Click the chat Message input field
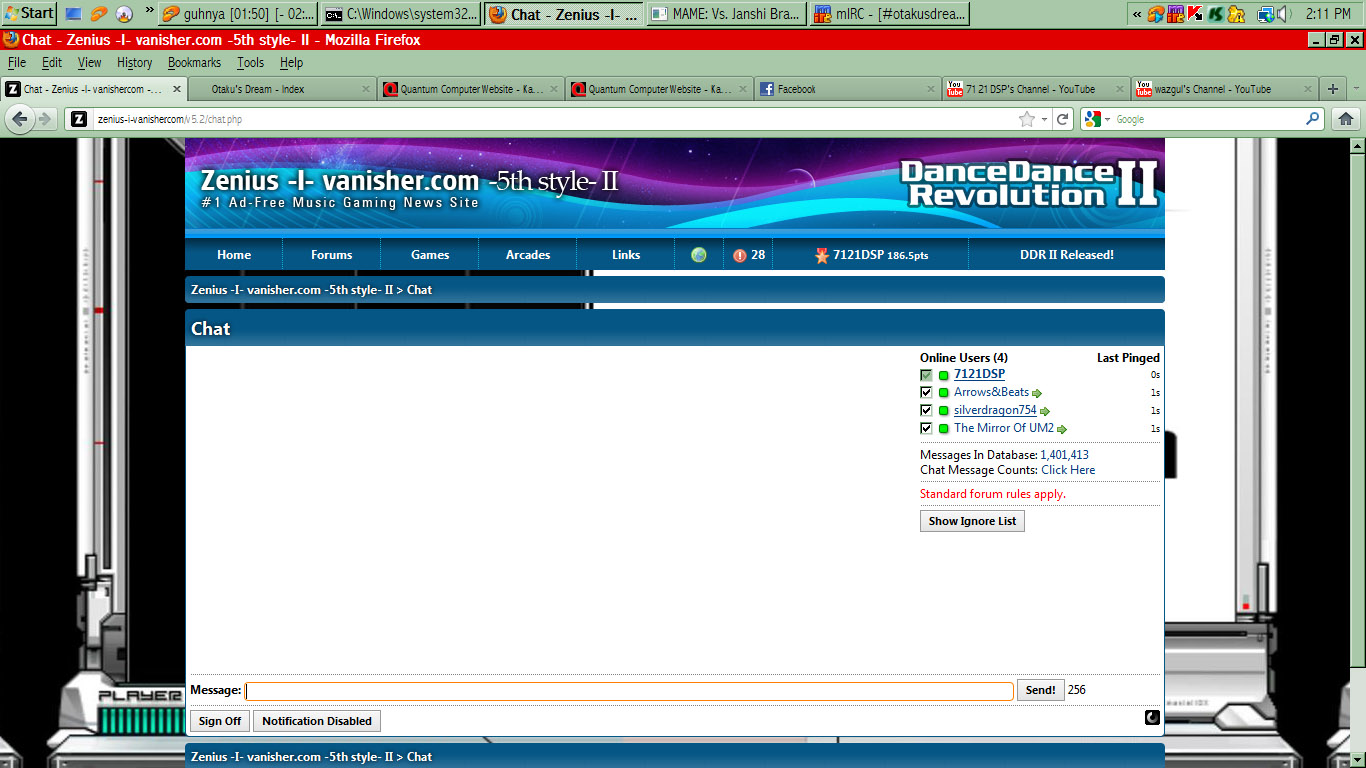Viewport: 1366px width, 768px height. [630, 691]
